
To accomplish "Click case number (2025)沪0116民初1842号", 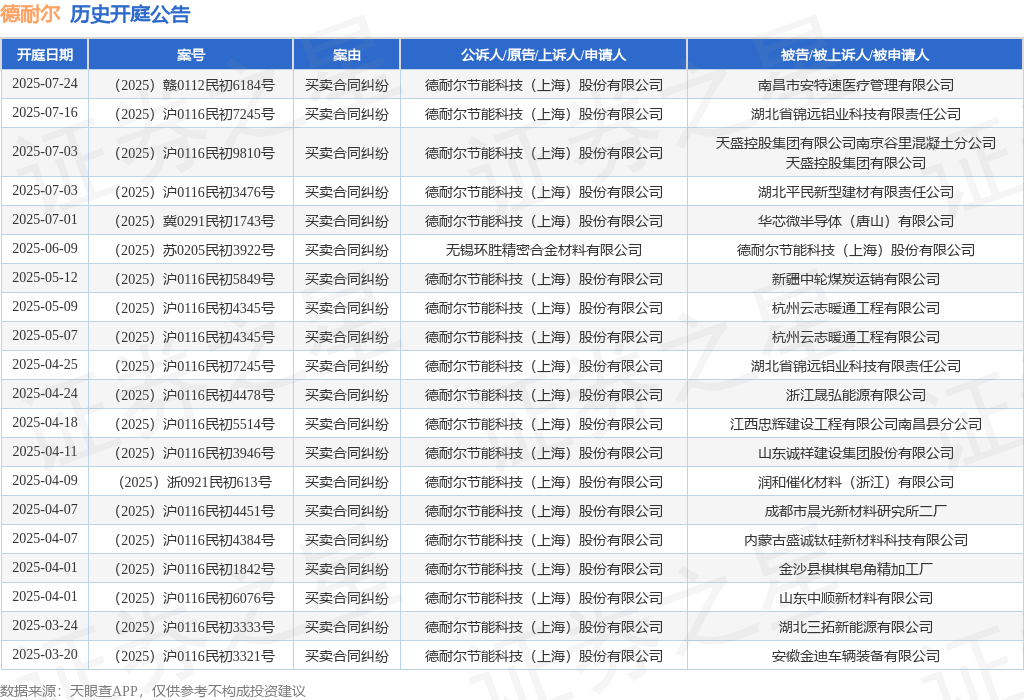I will tap(194, 569).
